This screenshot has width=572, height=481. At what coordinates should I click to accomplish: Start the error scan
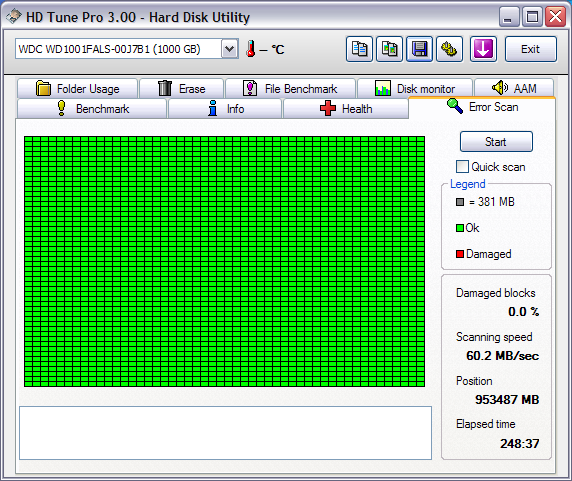(496, 141)
